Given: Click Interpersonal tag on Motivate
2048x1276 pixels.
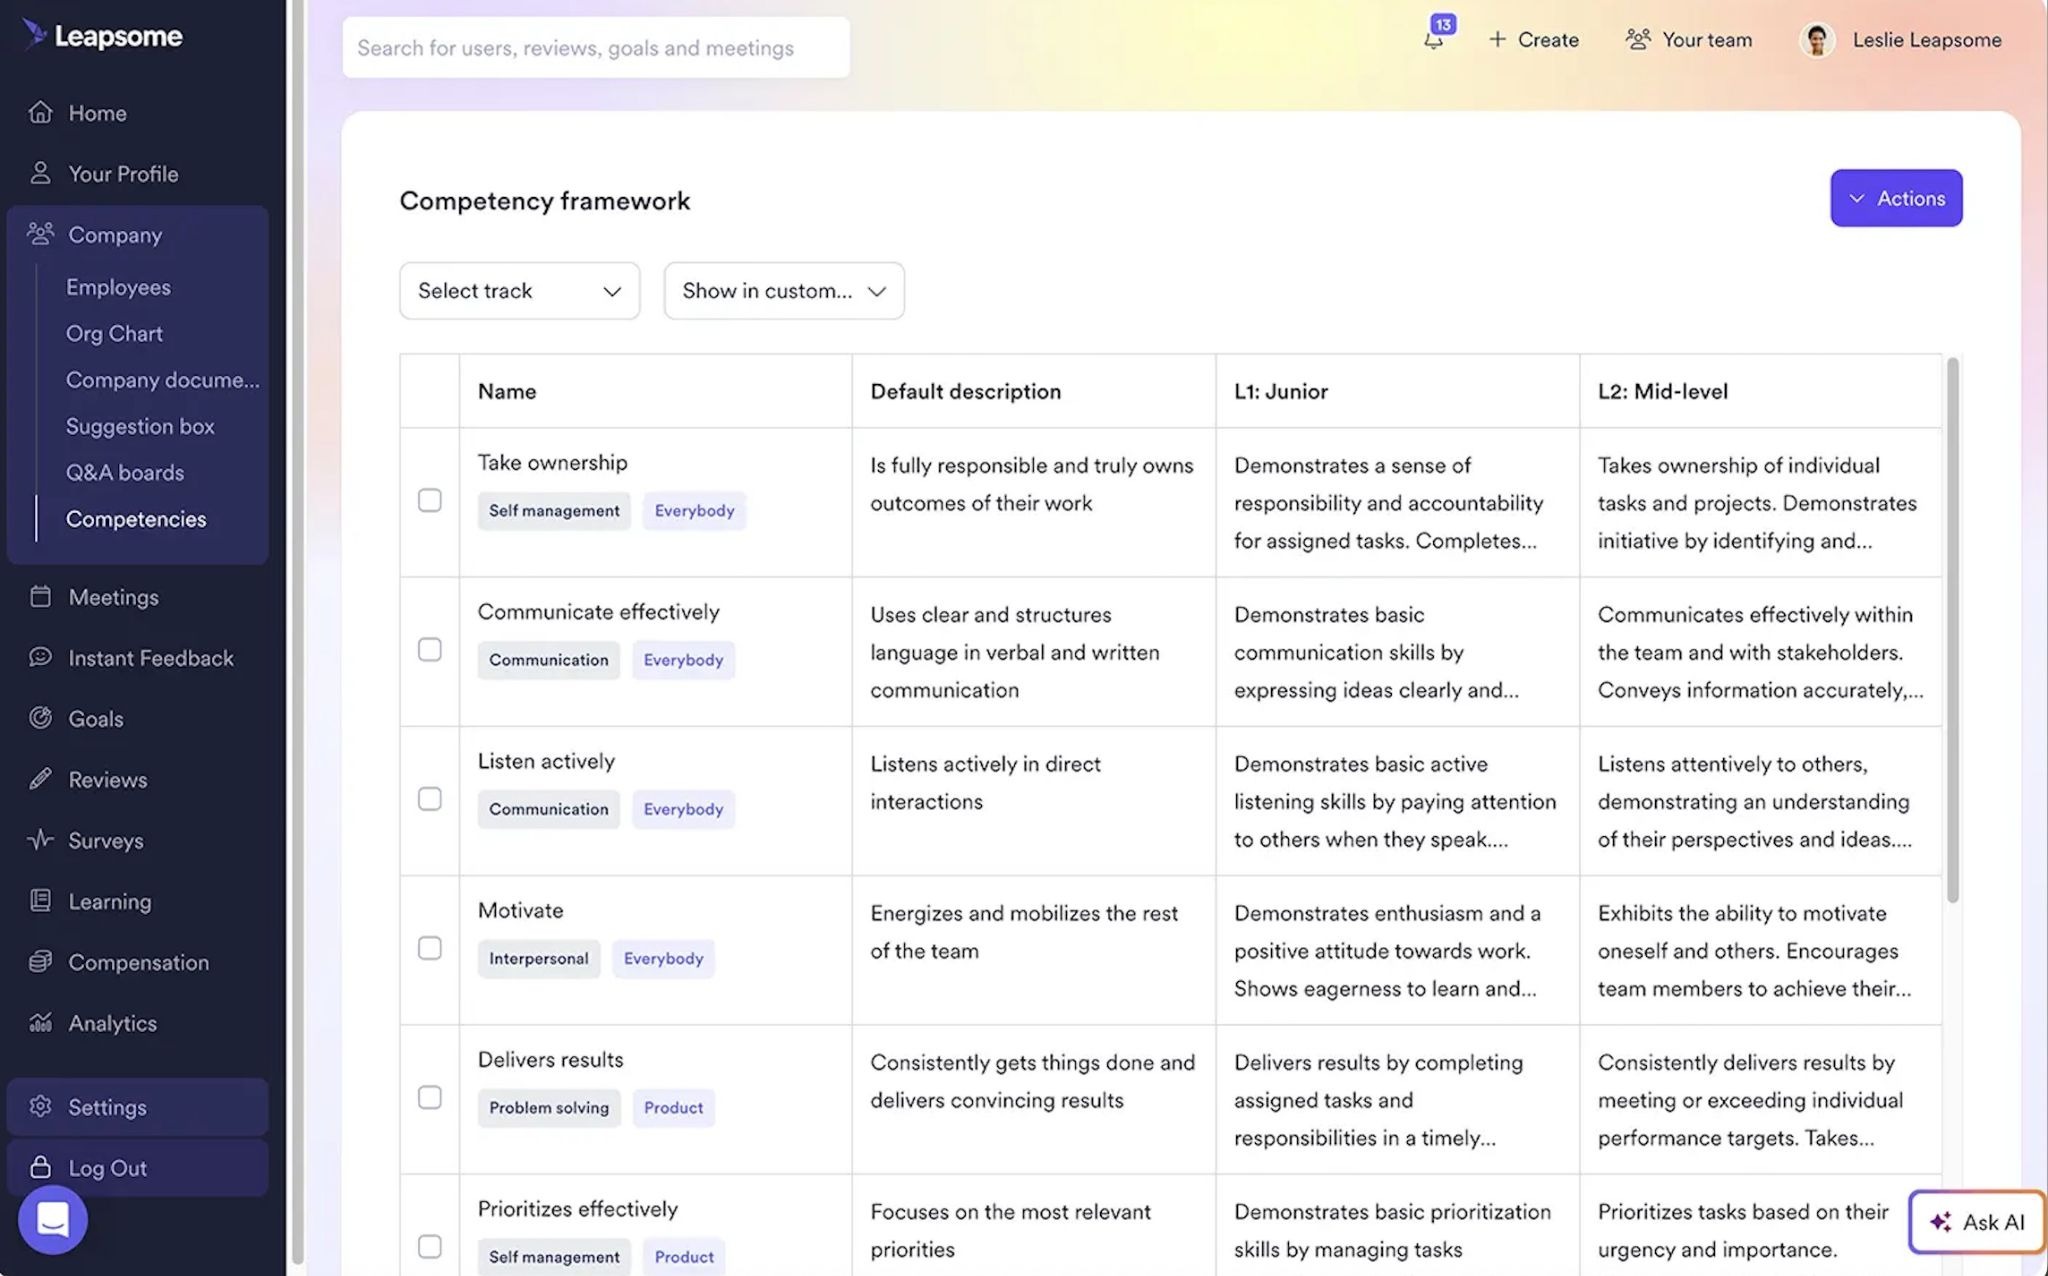Looking at the screenshot, I should click(x=538, y=958).
